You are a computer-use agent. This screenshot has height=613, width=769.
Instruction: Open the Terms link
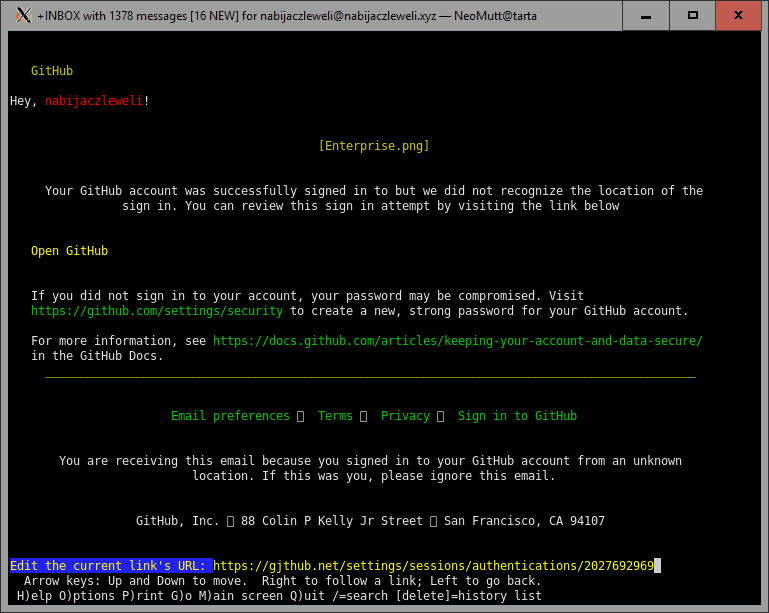(335, 416)
